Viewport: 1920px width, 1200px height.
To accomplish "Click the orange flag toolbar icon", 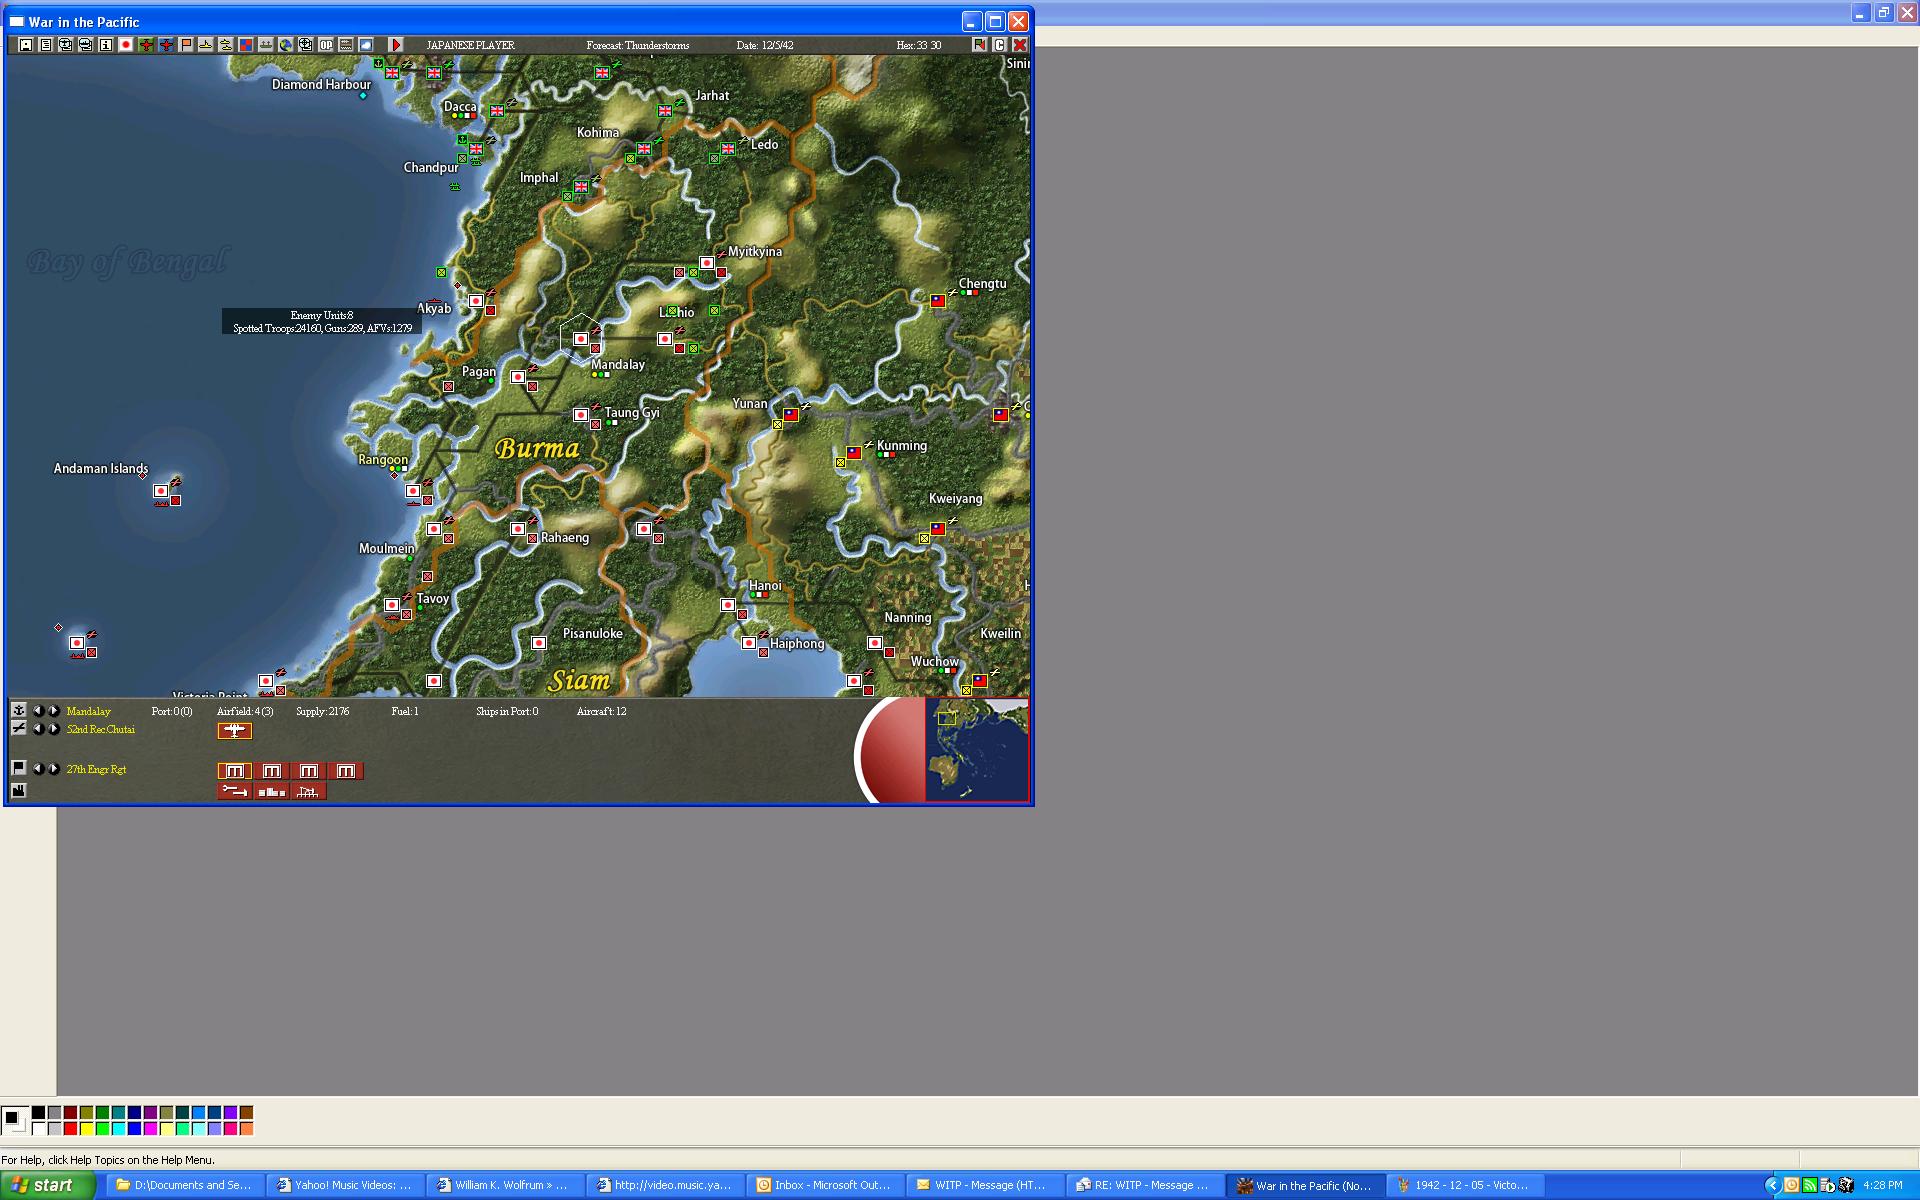I will click(186, 45).
